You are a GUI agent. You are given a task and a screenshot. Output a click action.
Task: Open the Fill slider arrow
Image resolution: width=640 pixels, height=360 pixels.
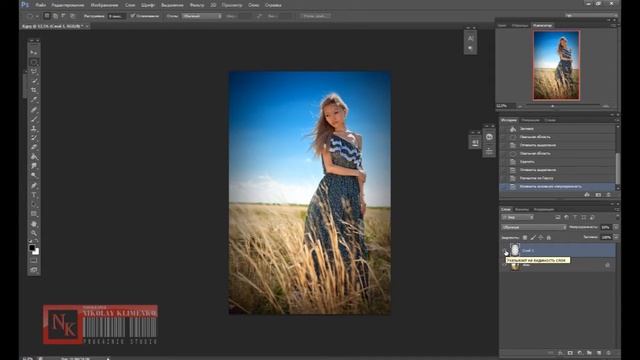pyautogui.click(x=616, y=237)
